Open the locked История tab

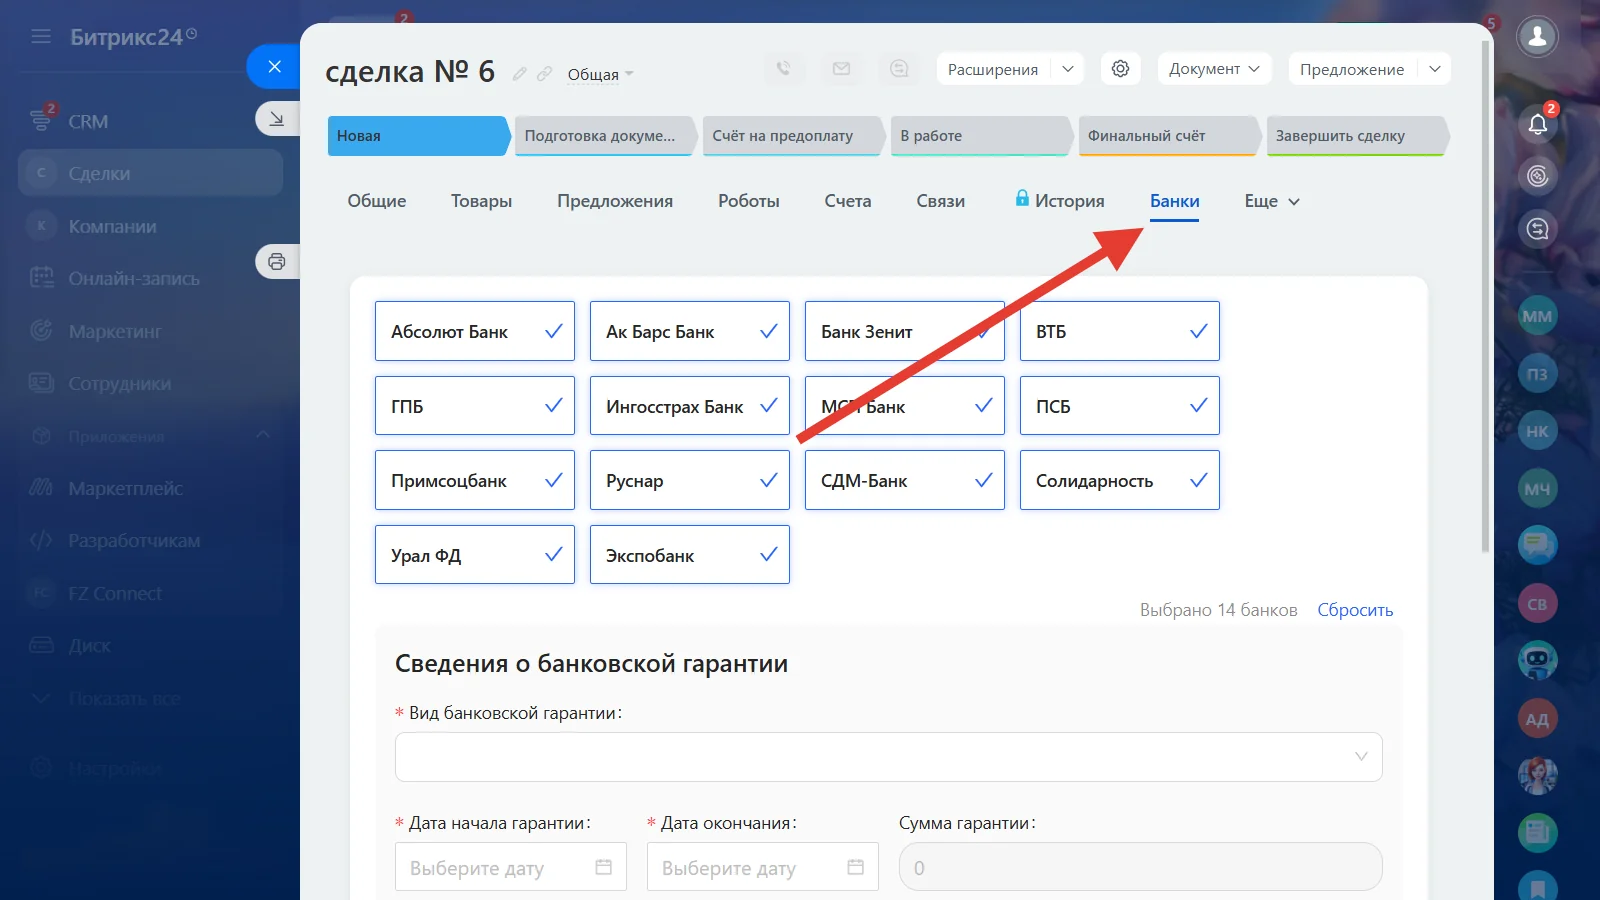(x=1060, y=201)
